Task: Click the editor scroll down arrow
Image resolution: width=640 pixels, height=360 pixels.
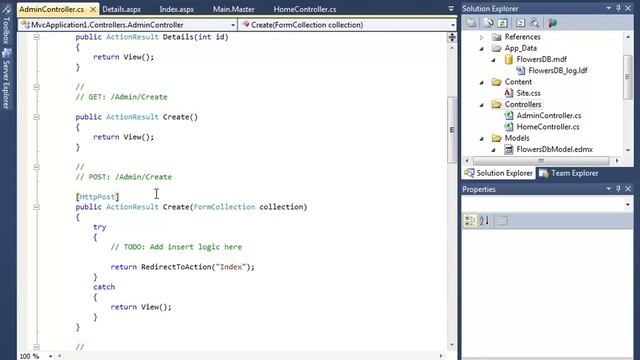Action: (452, 345)
